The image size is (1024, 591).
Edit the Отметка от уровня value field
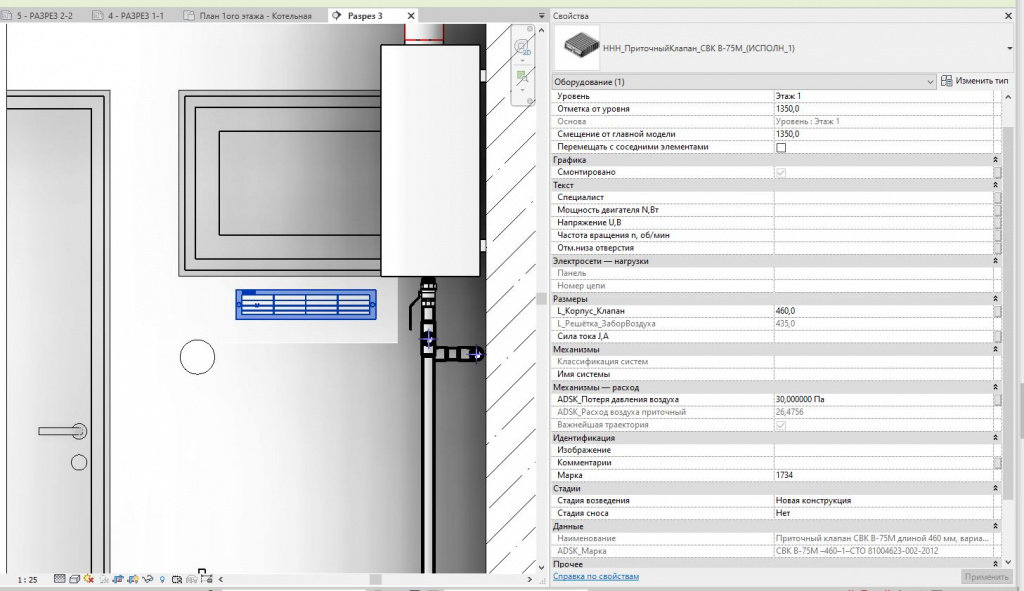pos(884,109)
